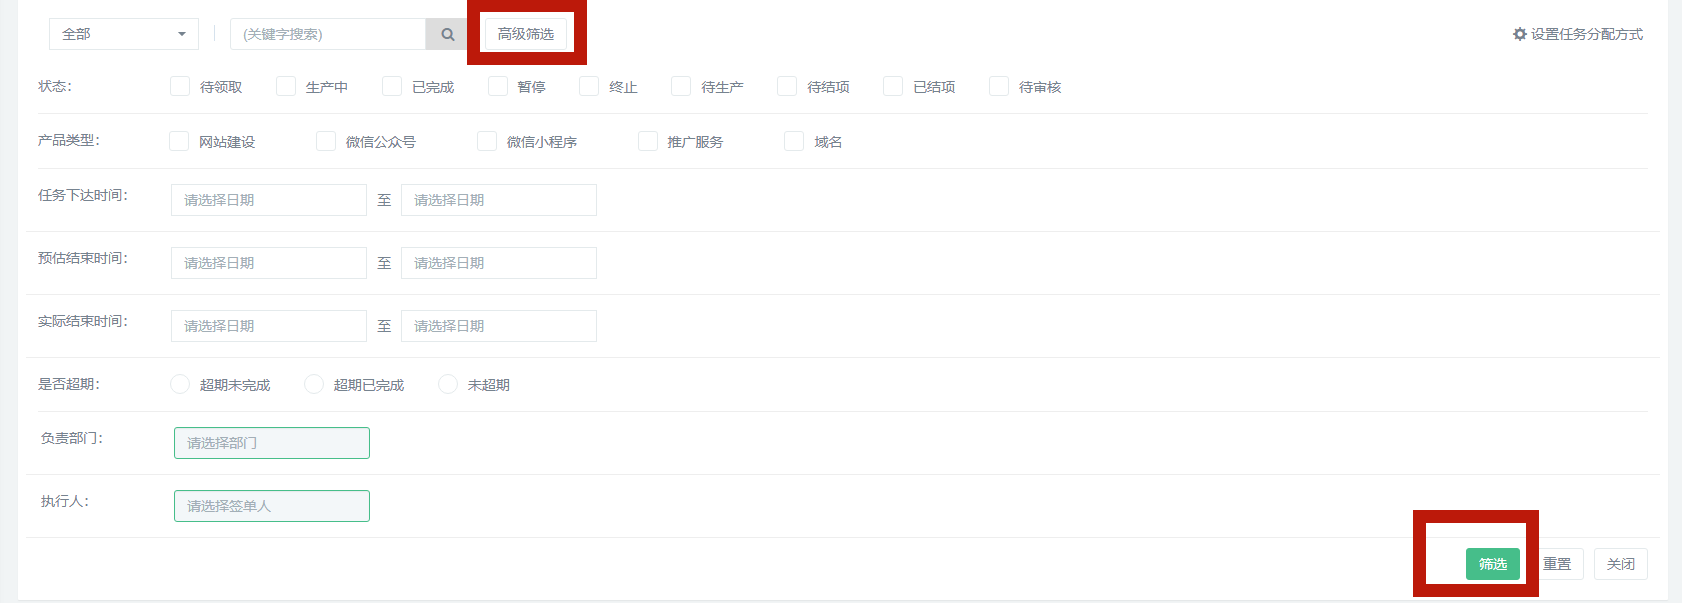Check the 网站建设 product type
Viewport: 1682px width, 603px height.
[x=179, y=142]
